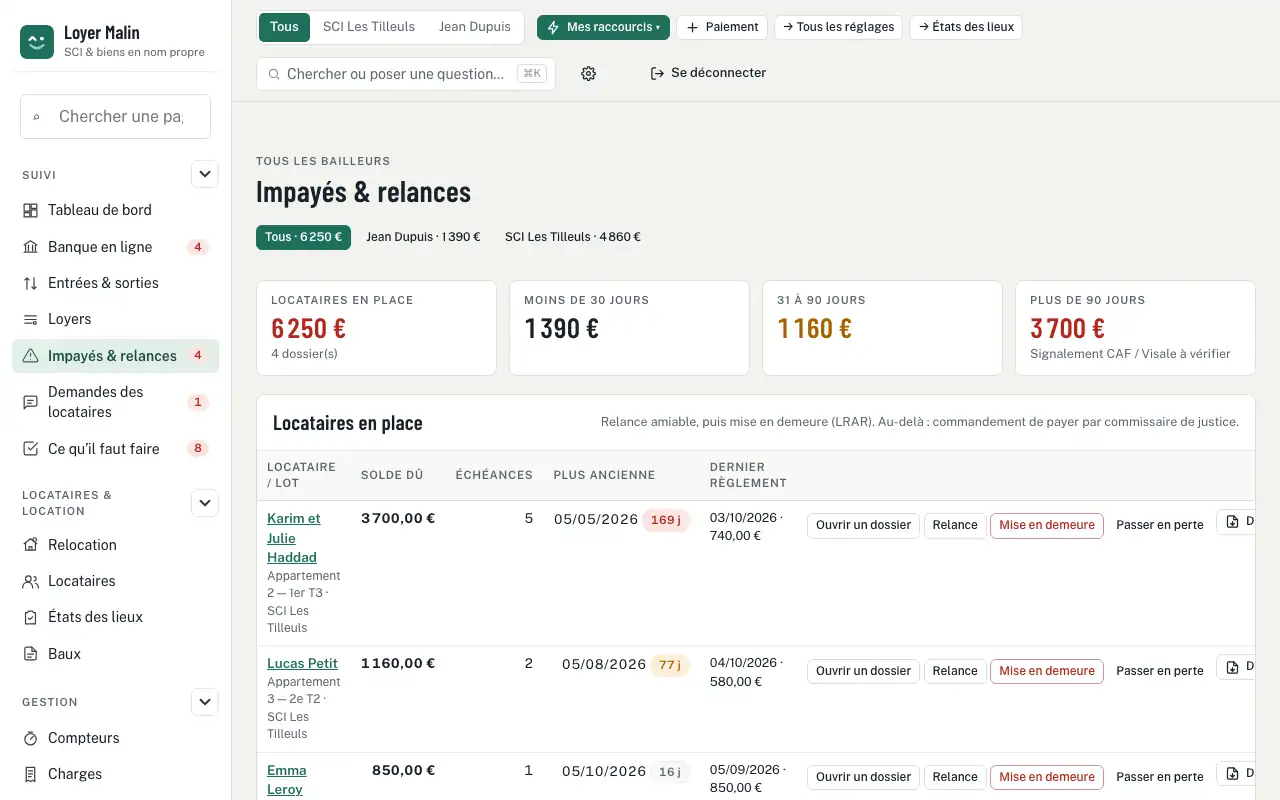1280x800 pixels.
Task: Click document download icon in Lucas Petit row
Action: point(1233,667)
